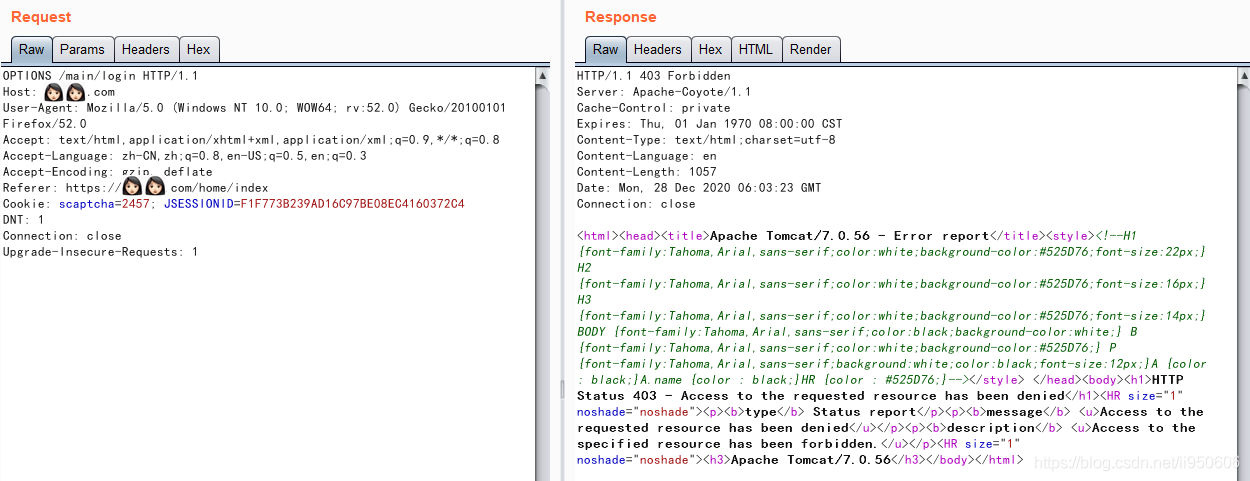Click the 'Response' panel heading
Screen dimensions: 1250x481
(x=620, y=17)
